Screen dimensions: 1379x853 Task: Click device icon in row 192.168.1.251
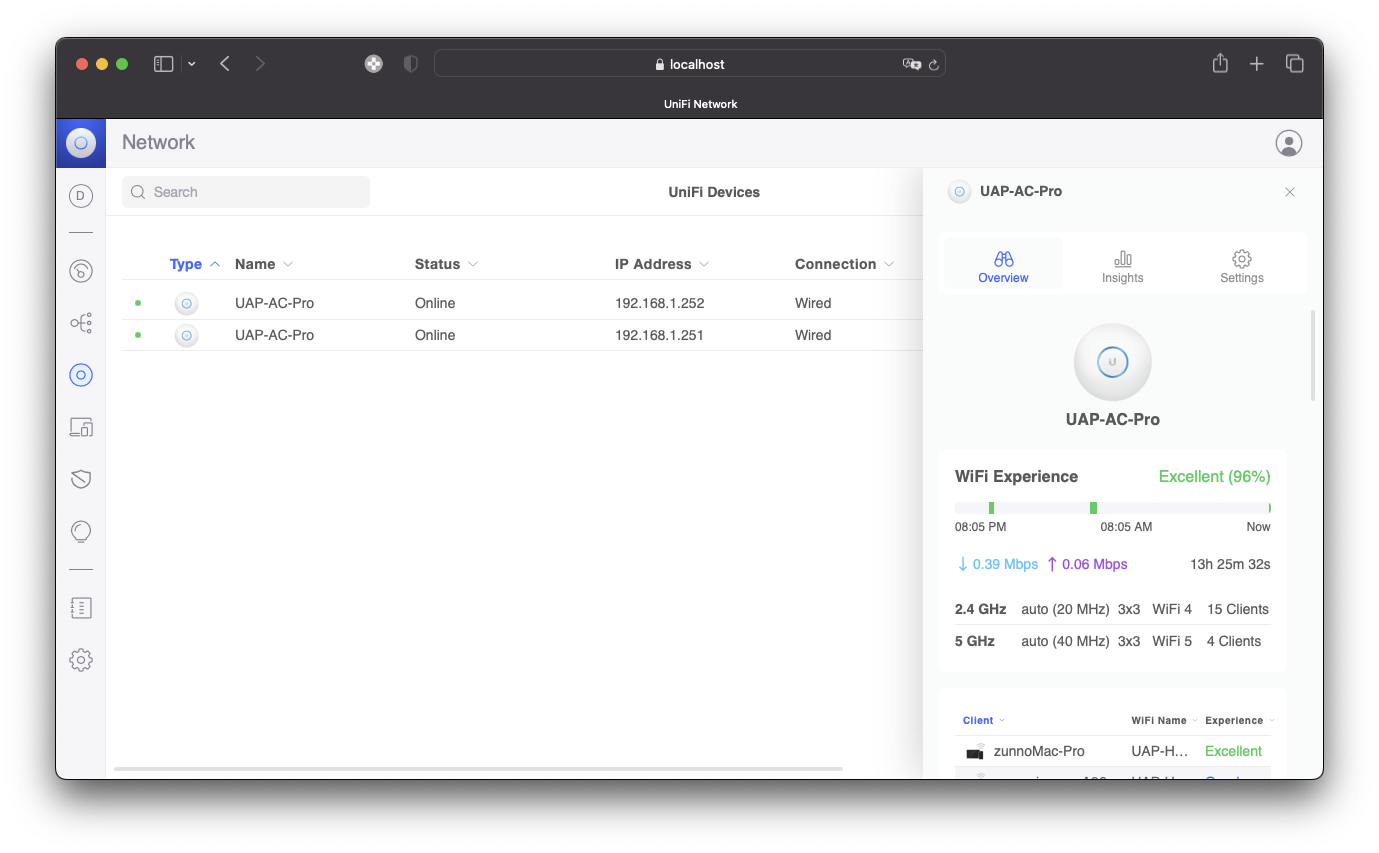[x=186, y=335]
